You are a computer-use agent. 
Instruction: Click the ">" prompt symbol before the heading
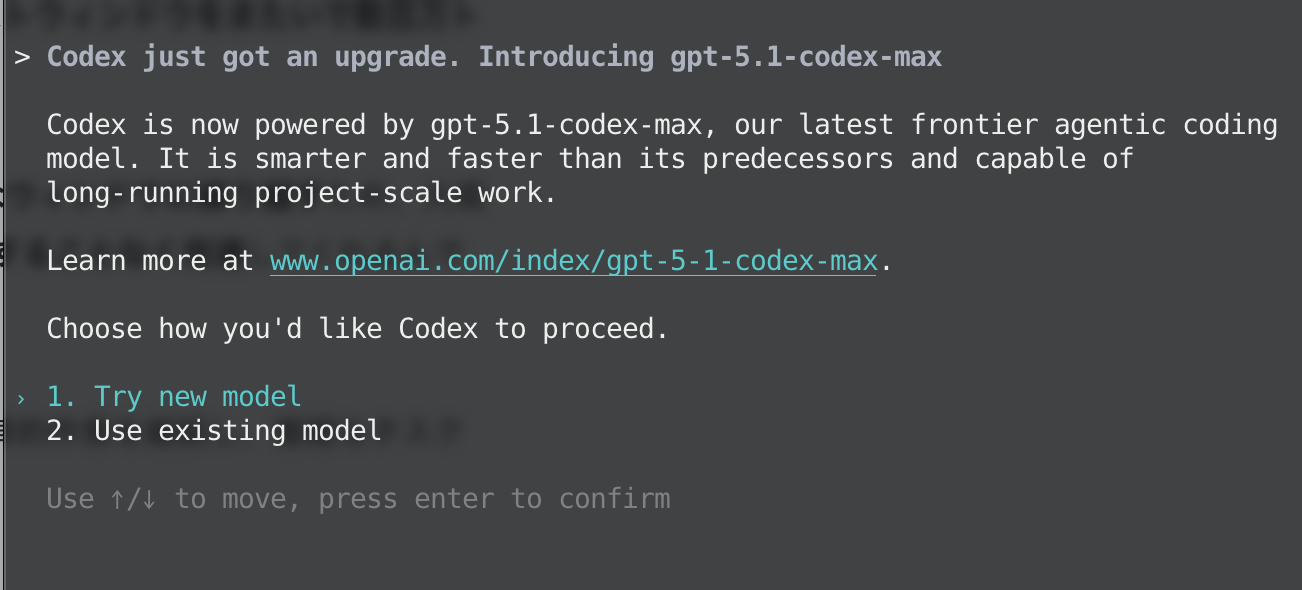21,57
